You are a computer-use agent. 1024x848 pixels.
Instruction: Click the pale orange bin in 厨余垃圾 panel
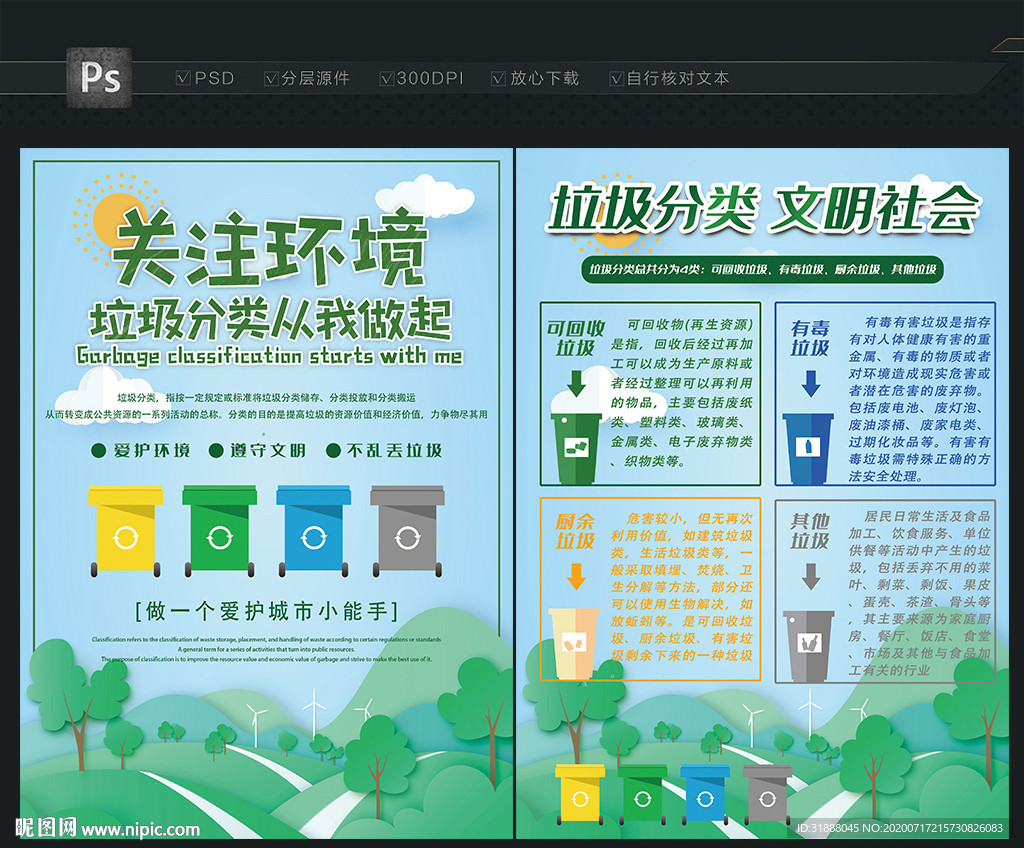574,644
